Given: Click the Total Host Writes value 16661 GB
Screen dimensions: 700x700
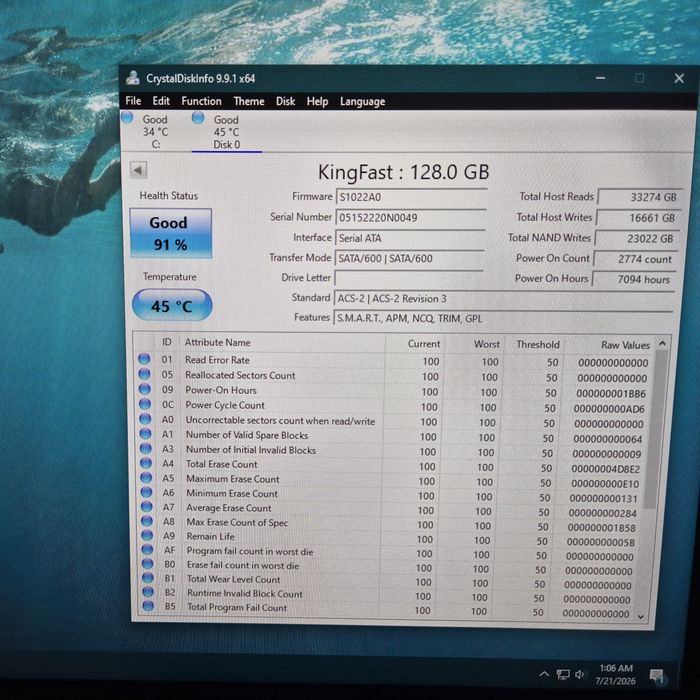Looking at the screenshot, I should 638,218.
